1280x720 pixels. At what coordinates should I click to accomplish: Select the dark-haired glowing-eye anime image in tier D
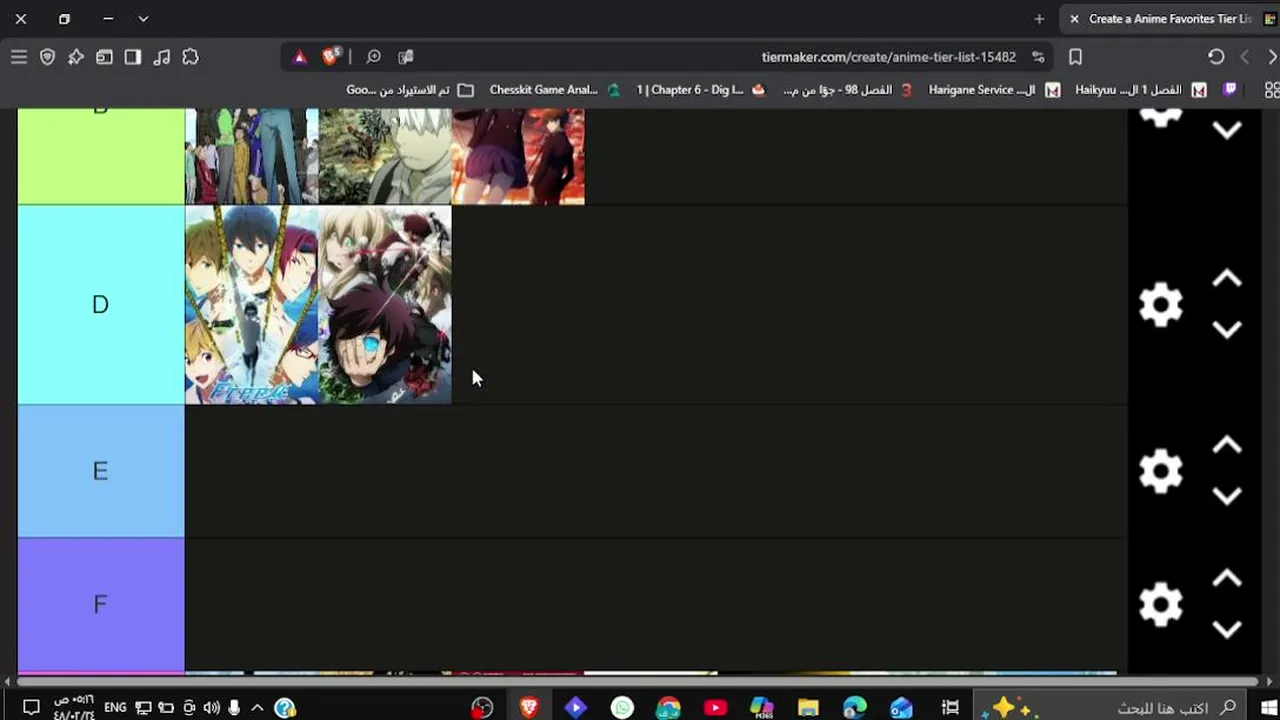[385, 305]
